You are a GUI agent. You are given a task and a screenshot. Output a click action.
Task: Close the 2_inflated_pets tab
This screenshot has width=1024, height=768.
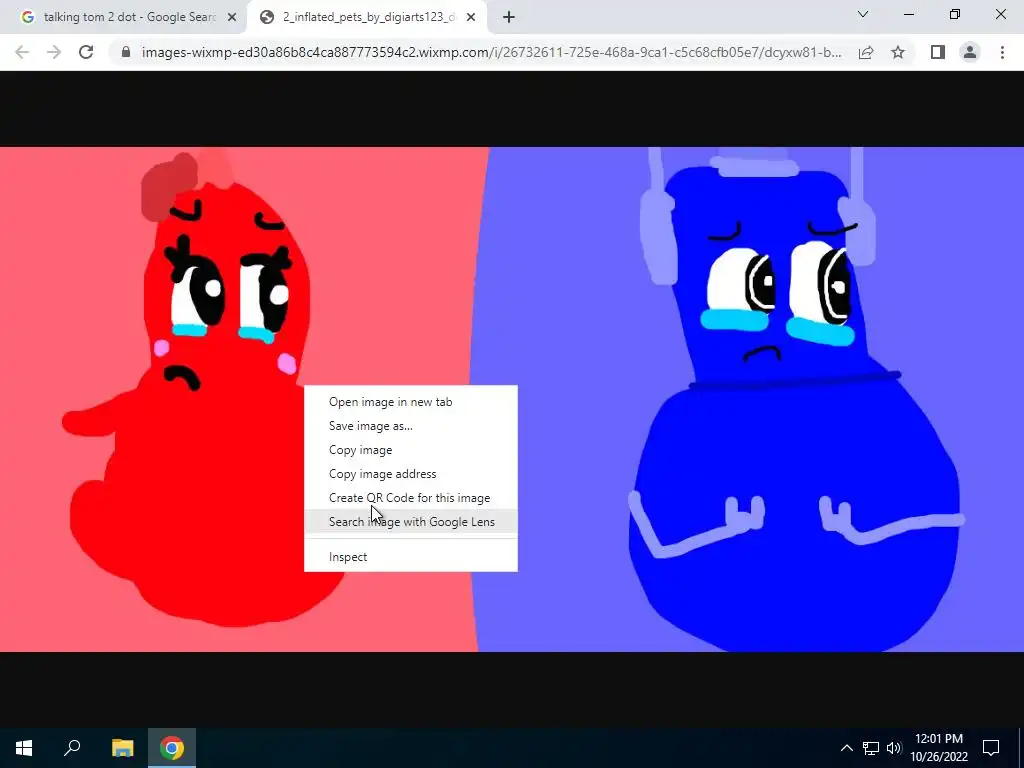click(x=471, y=17)
